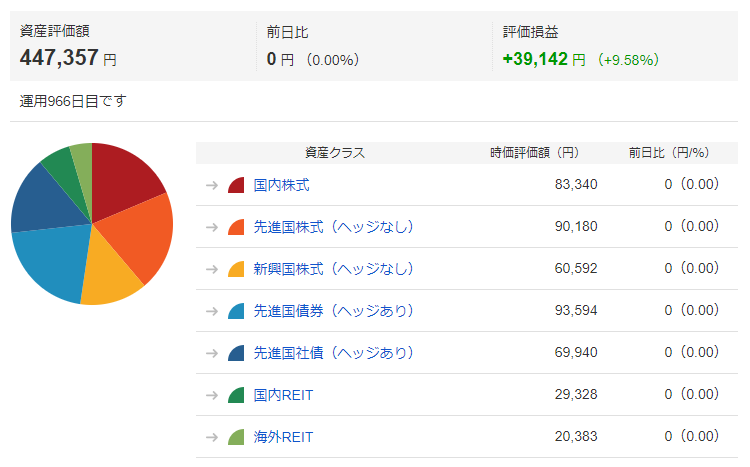This screenshot has height=467, width=750.
Task: Open the 新興国株式(ヘッジなし) link
Action: 333,269
